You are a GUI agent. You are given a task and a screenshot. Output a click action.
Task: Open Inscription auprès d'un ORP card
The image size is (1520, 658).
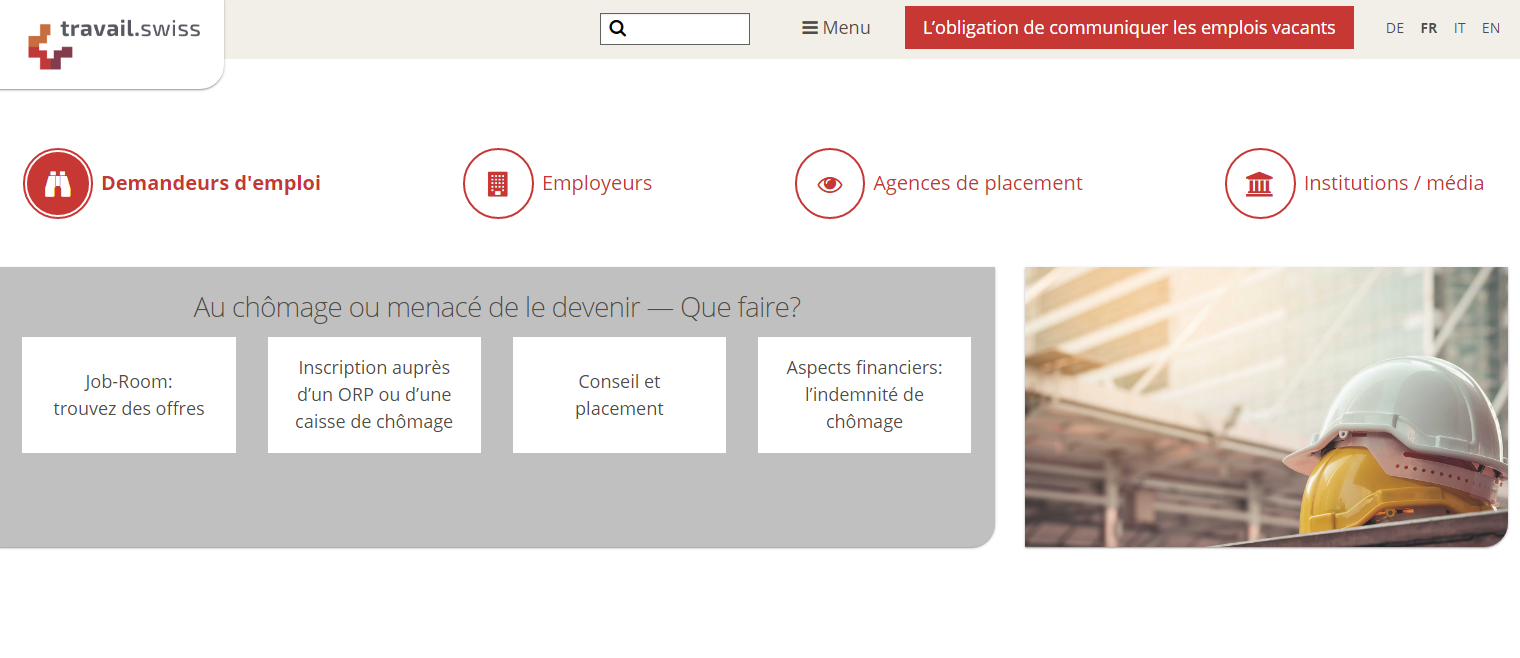click(x=374, y=394)
